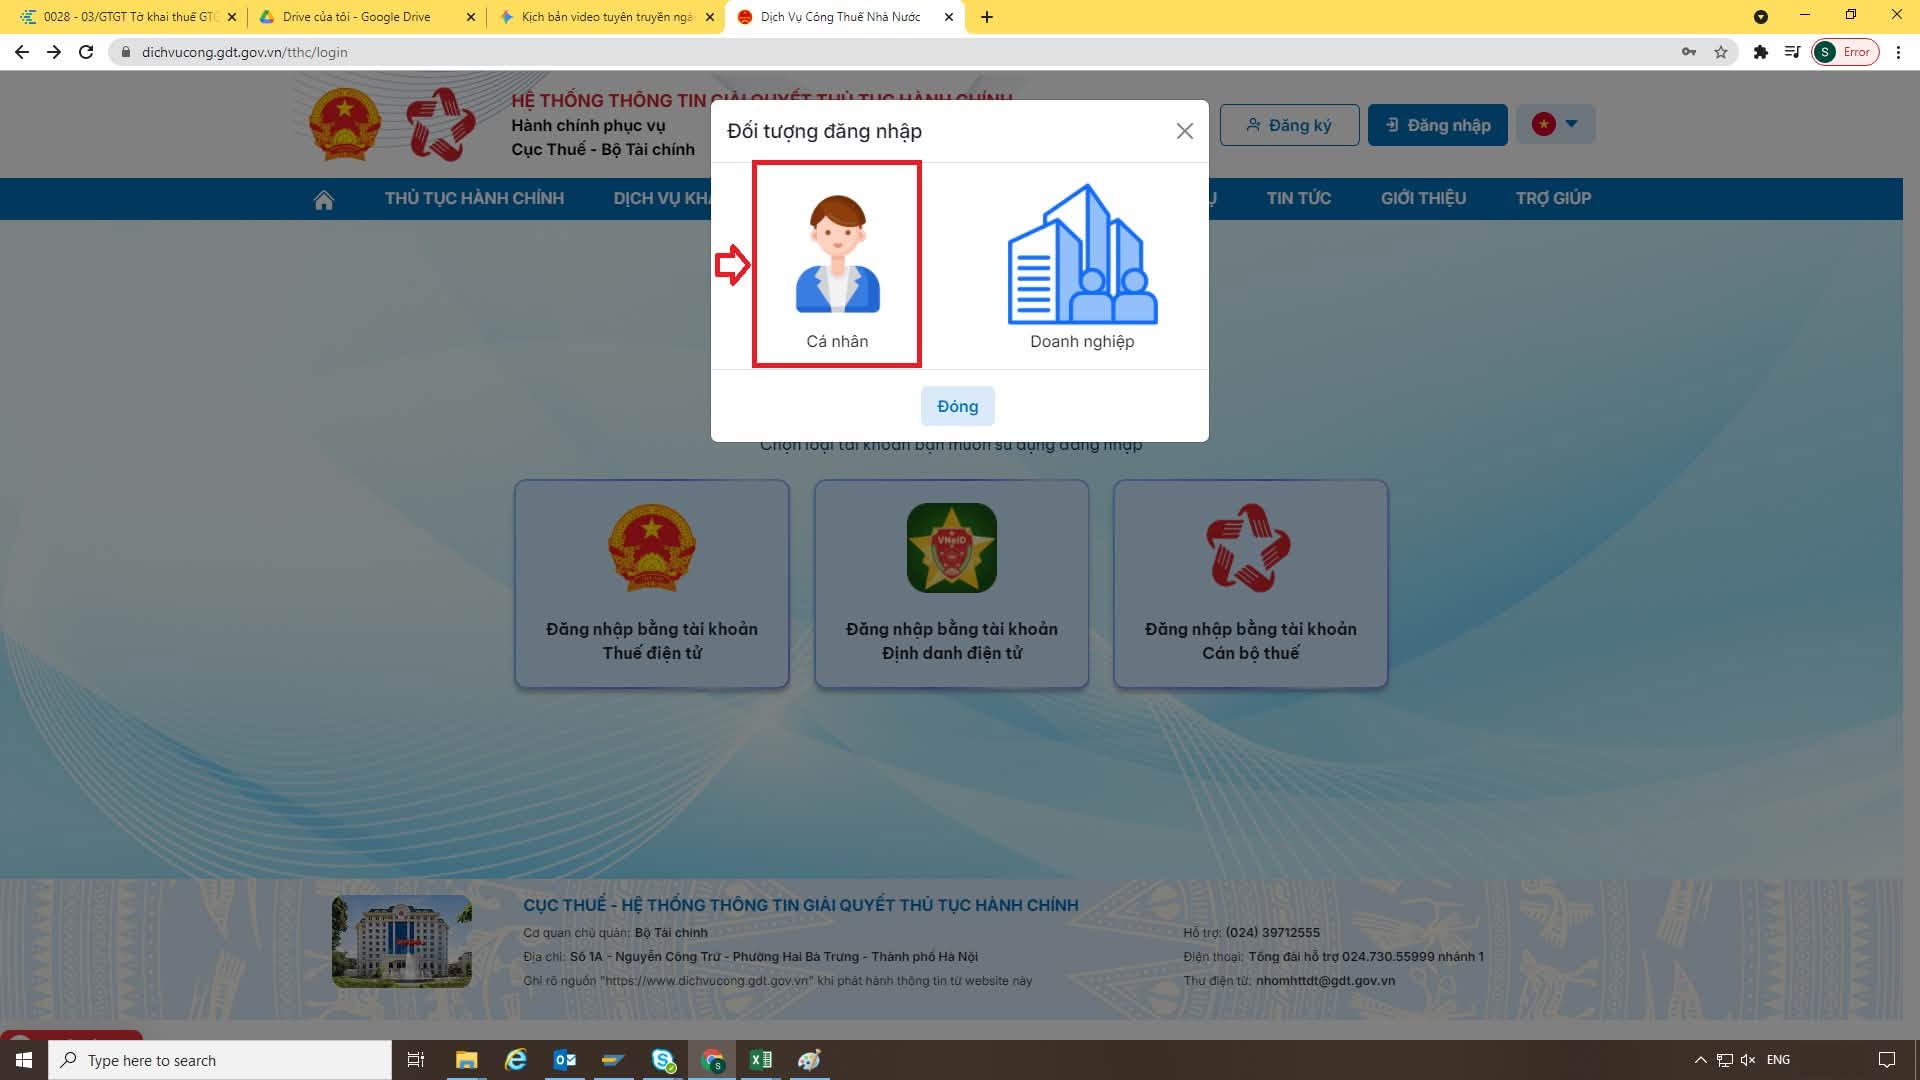Click the red star administrative logo
The height and width of the screenshot is (1080, 1920).
tap(440, 125)
